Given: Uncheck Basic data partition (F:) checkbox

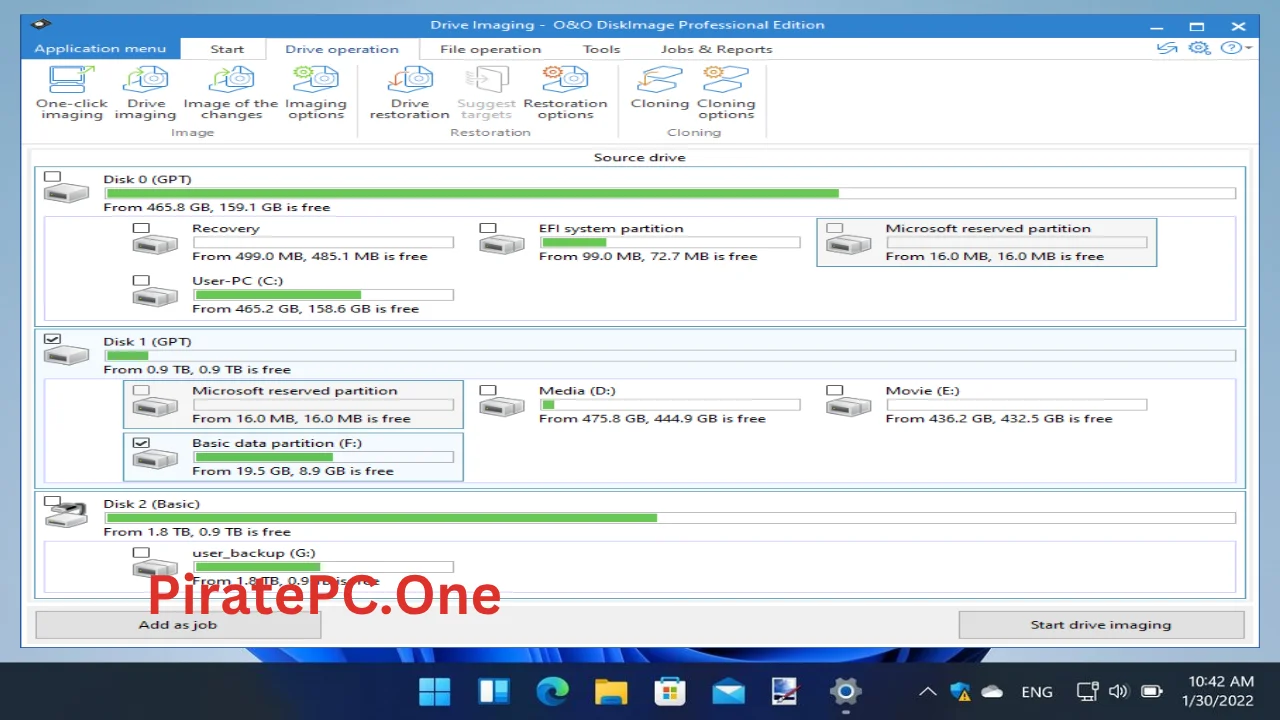Looking at the screenshot, I should (141, 442).
